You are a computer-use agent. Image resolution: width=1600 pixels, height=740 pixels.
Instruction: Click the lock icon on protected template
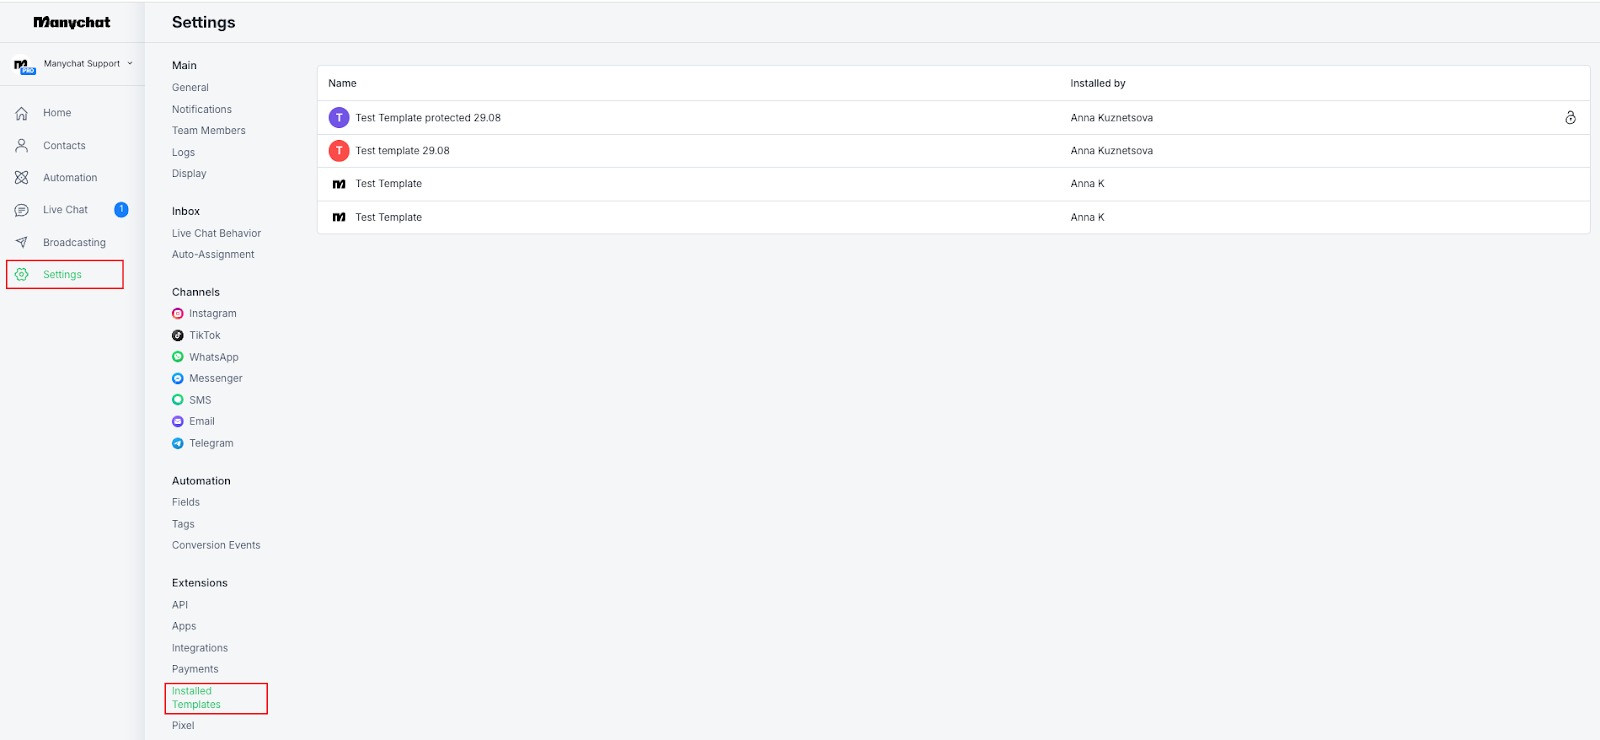click(x=1570, y=118)
